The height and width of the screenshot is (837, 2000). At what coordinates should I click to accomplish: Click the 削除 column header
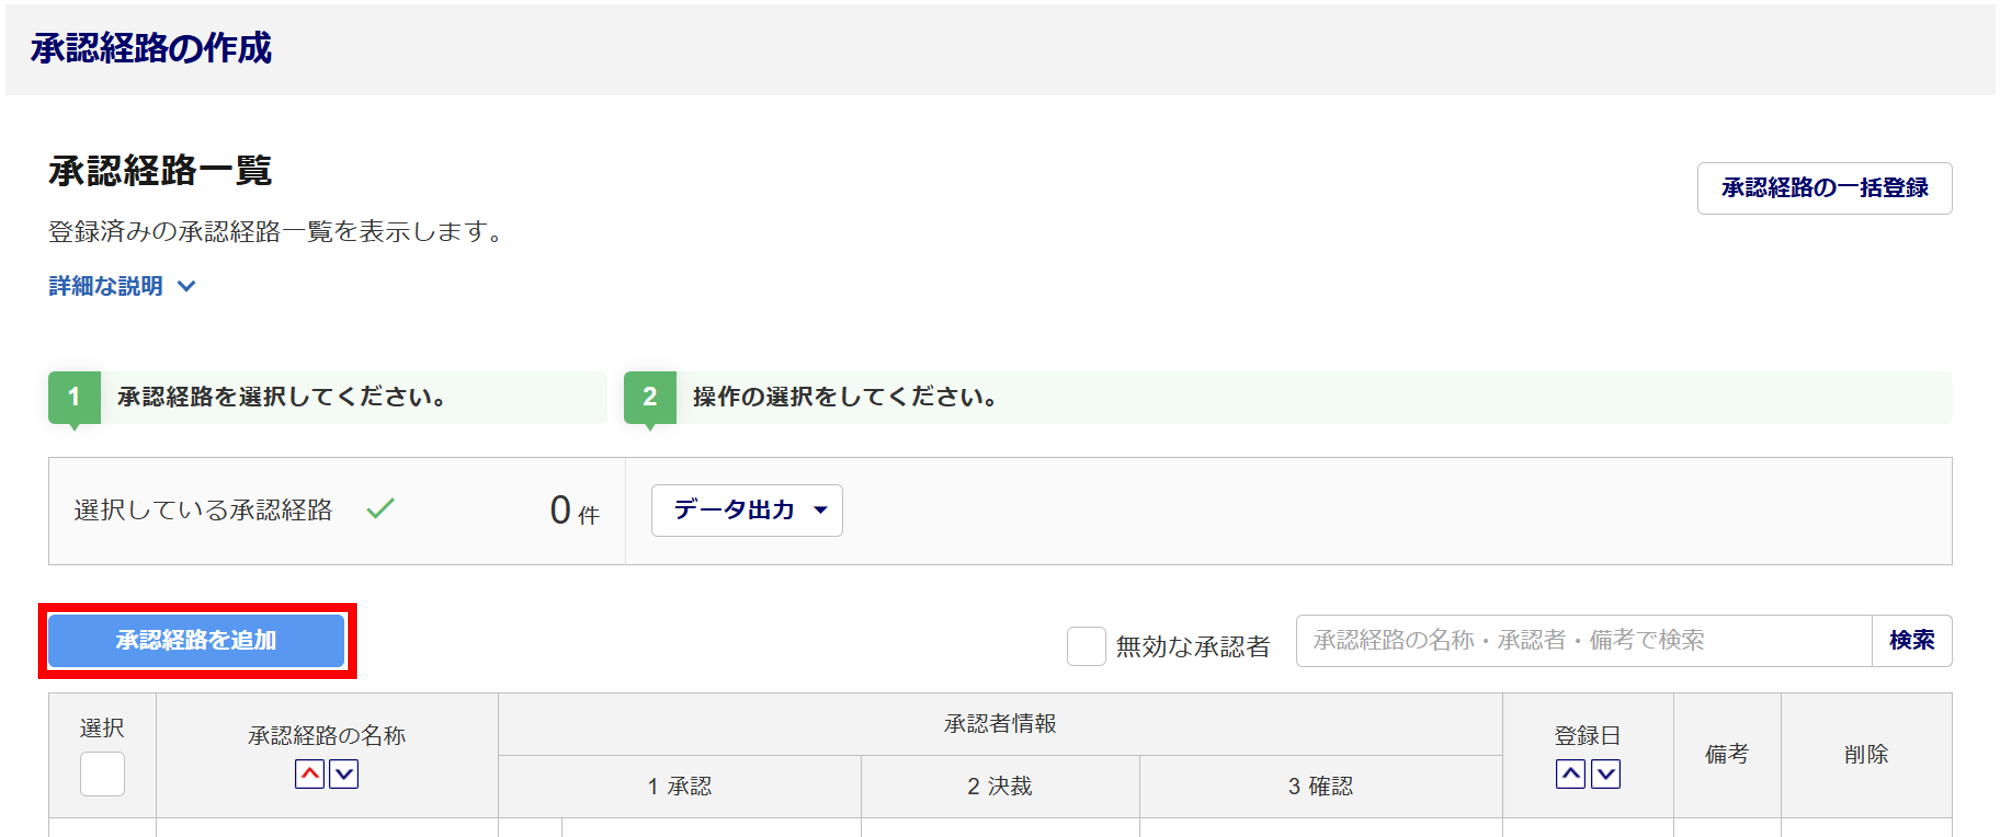point(1866,754)
